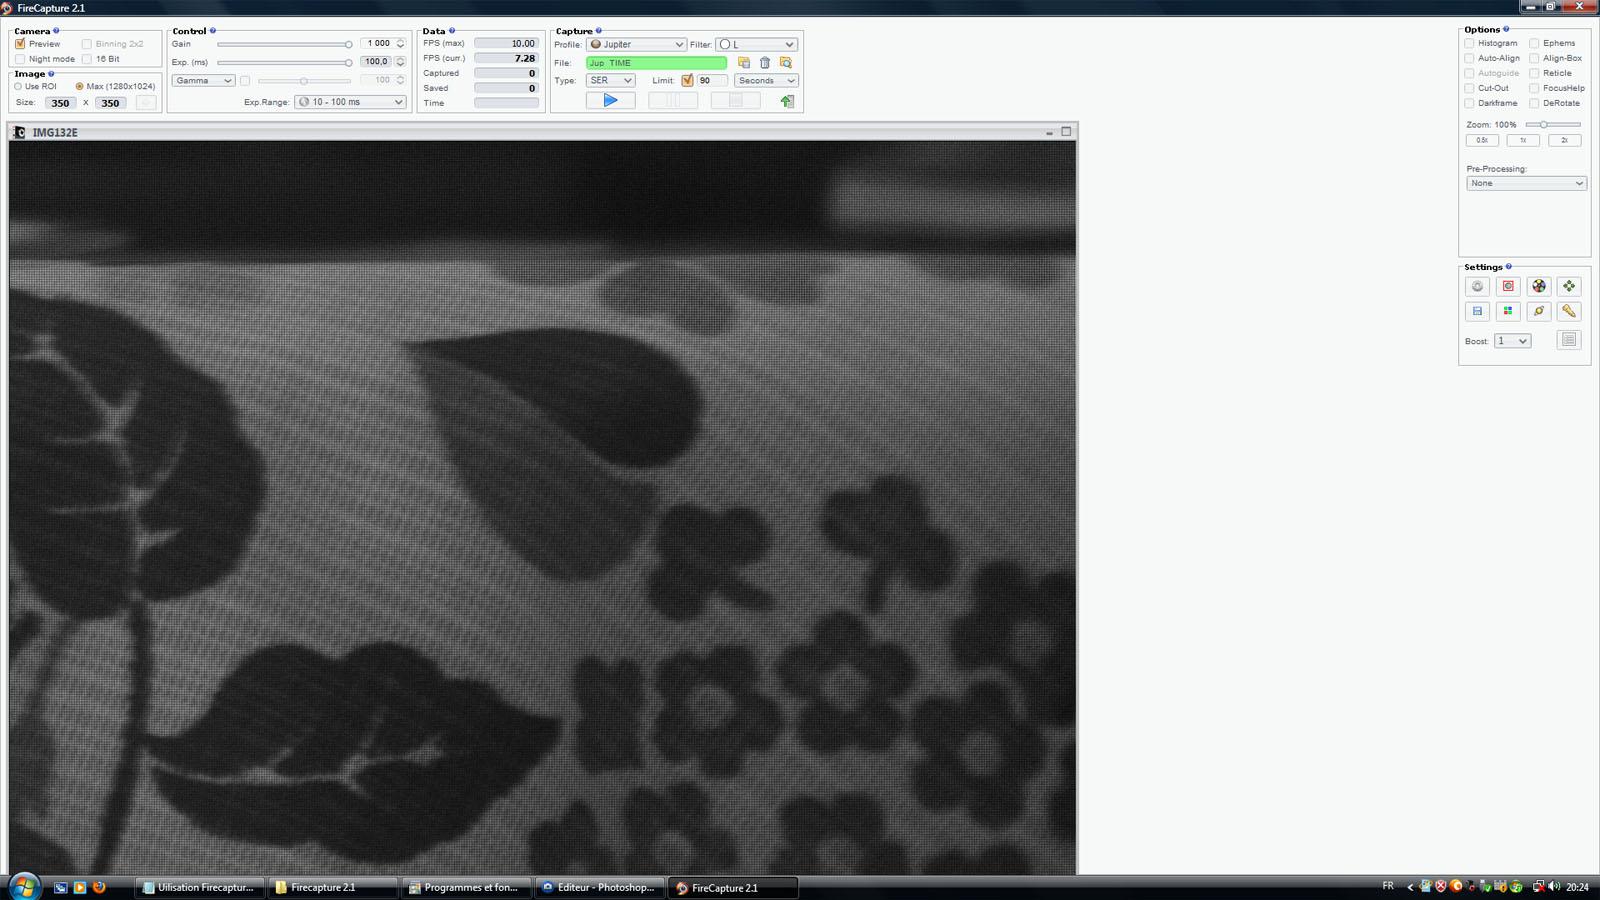Viewport: 1600px width, 900px height.
Task: Open the Type dropdown showing SER
Action: click(610, 81)
